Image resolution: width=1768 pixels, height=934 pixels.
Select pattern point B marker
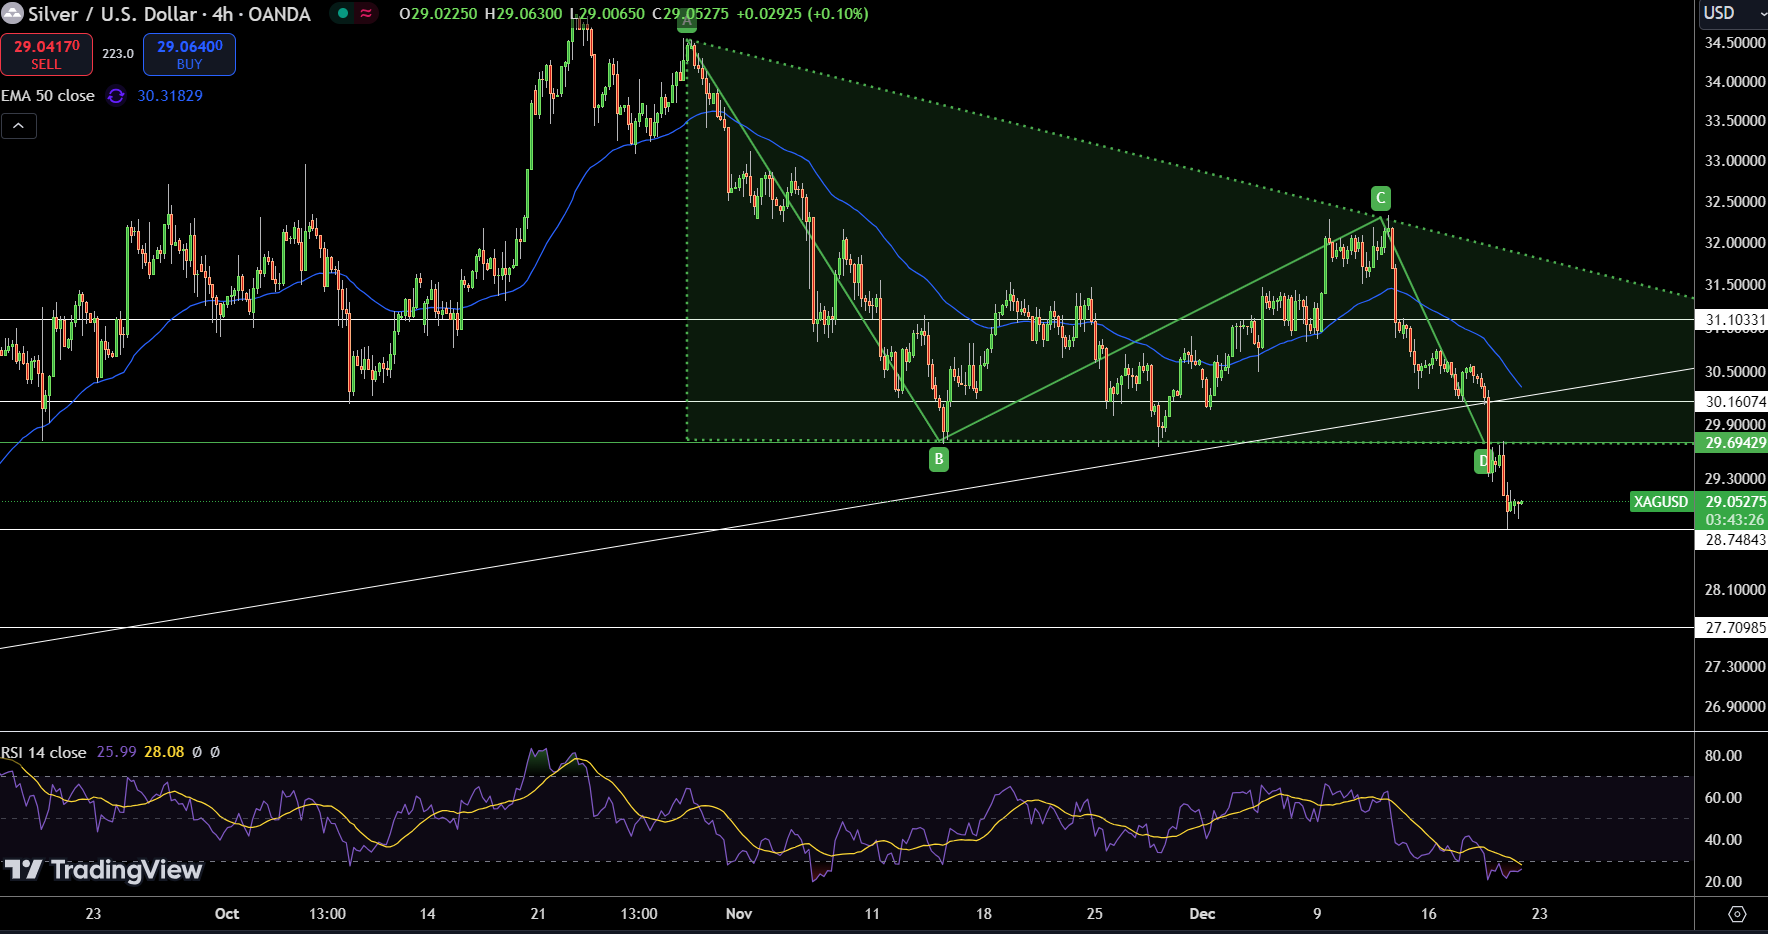(x=938, y=459)
